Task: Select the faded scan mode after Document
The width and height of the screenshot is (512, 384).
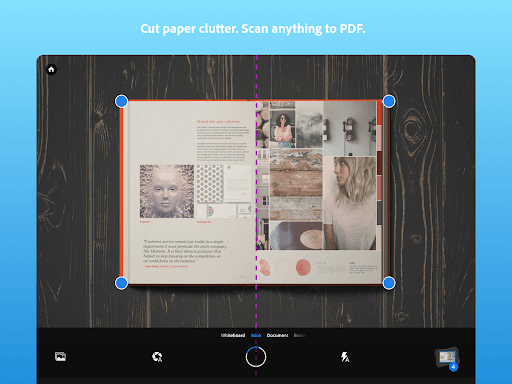Action: click(x=299, y=335)
